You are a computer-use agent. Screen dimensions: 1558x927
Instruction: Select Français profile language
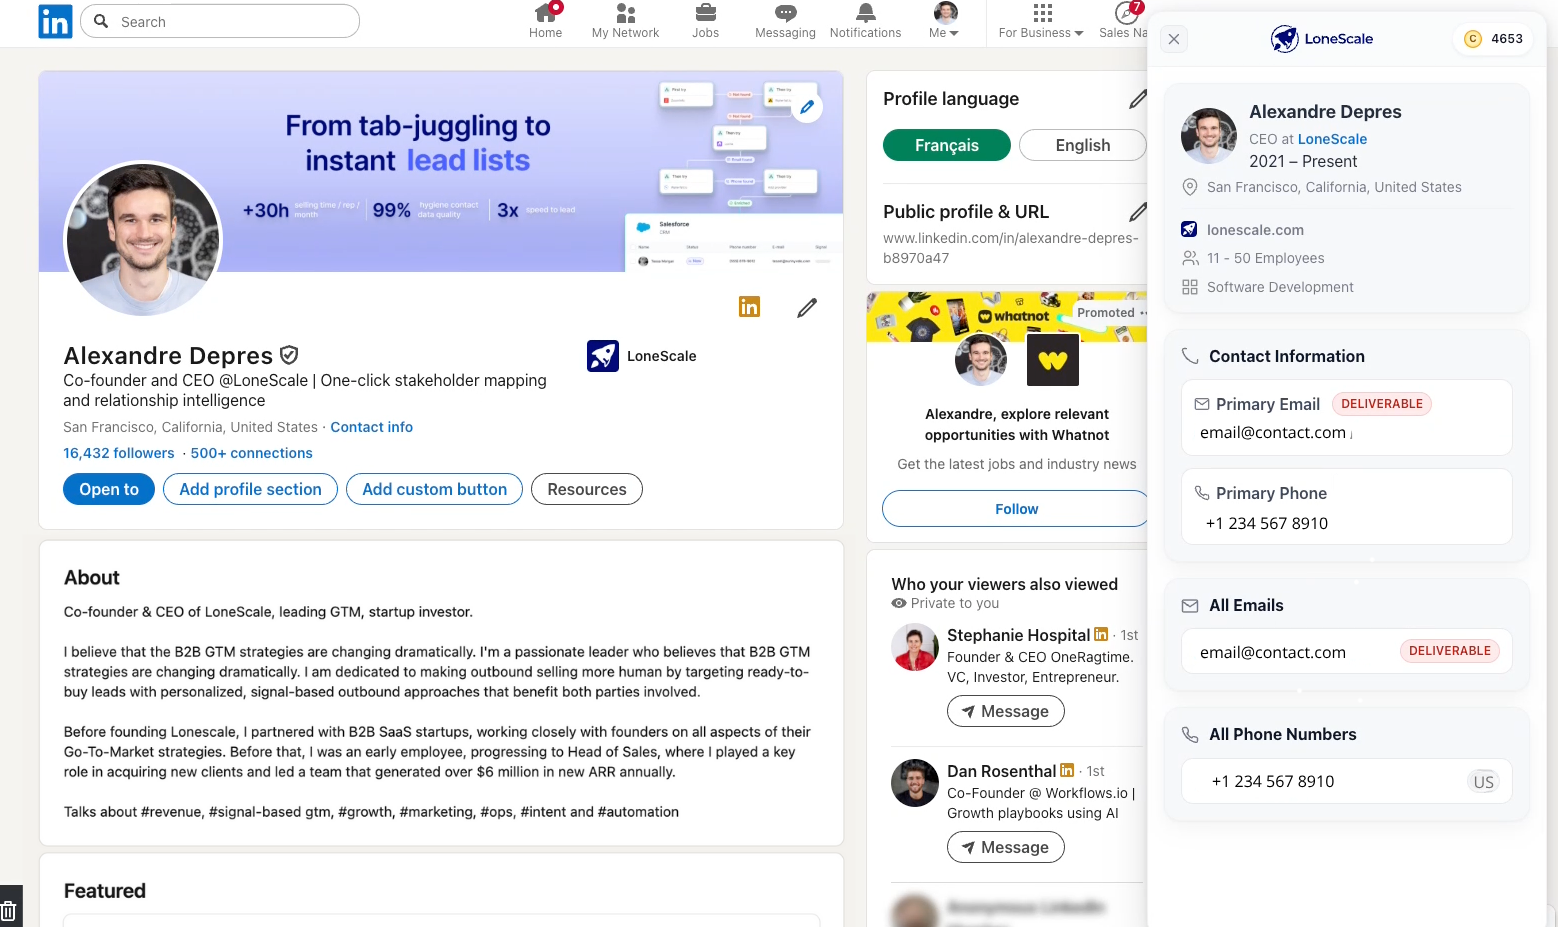(x=947, y=145)
